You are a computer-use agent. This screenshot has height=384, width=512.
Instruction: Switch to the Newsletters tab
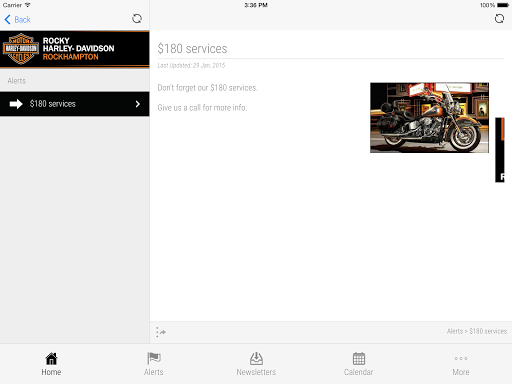[x=256, y=364]
